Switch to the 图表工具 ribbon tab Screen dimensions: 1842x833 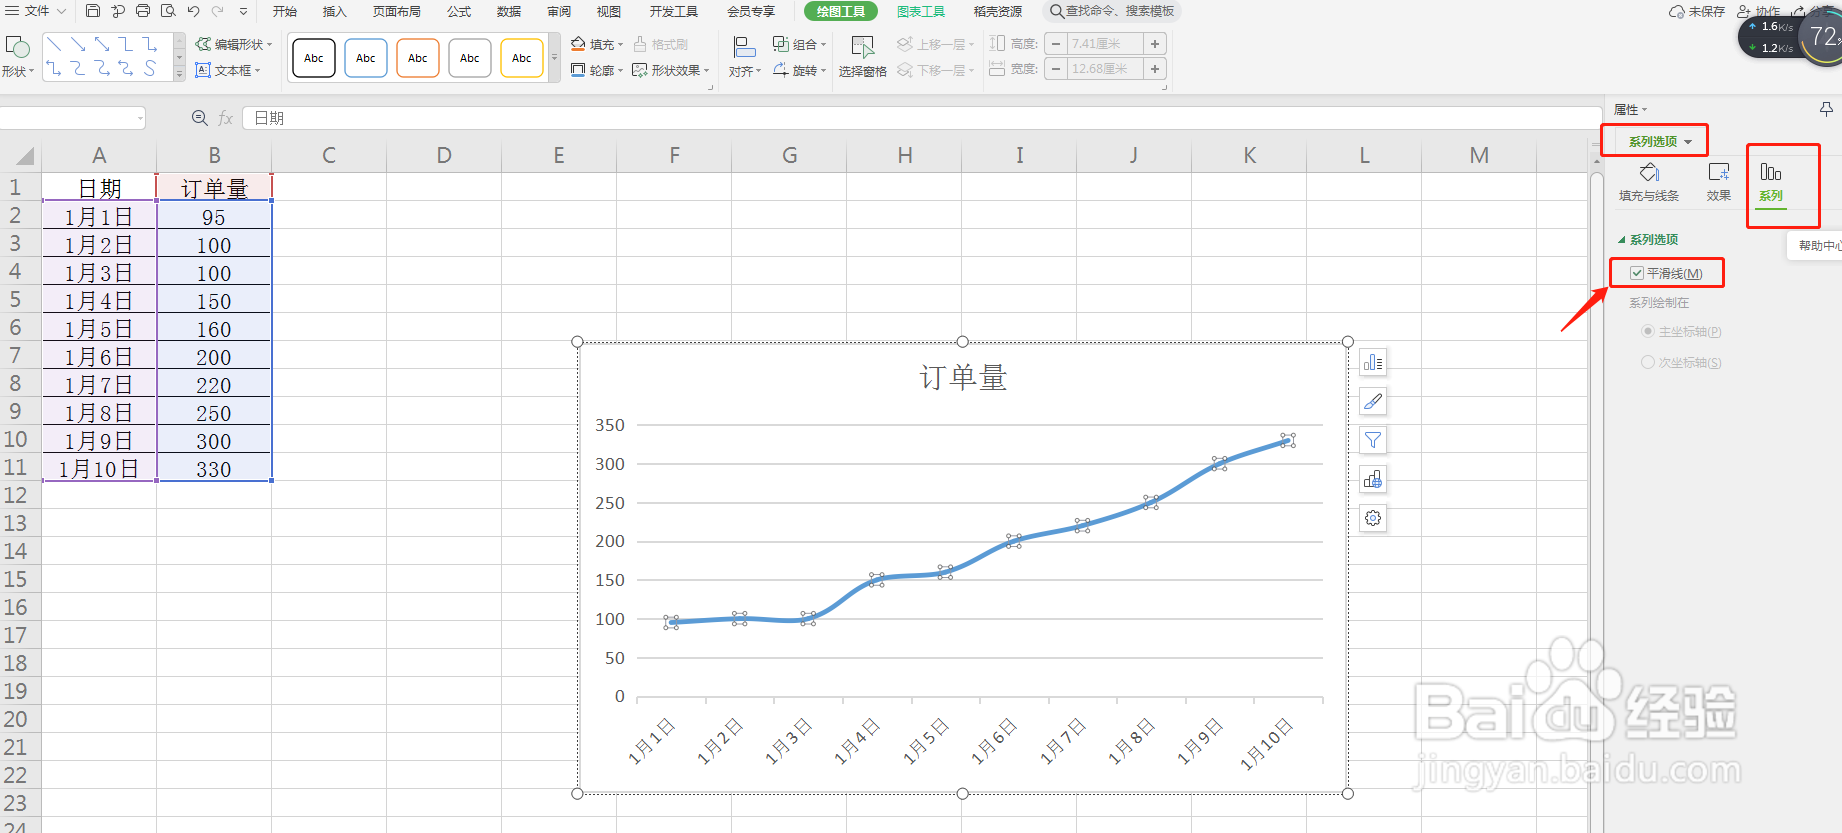point(921,11)
